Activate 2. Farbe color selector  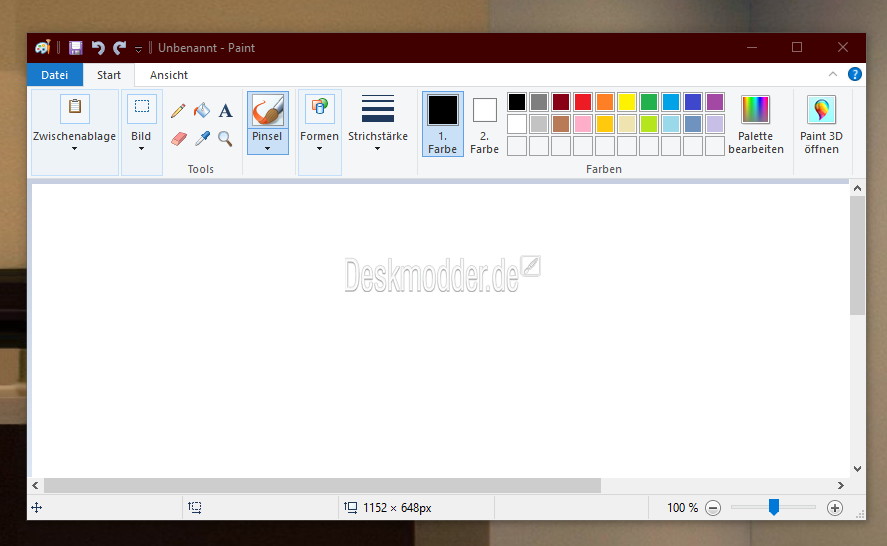pos(485,124)
